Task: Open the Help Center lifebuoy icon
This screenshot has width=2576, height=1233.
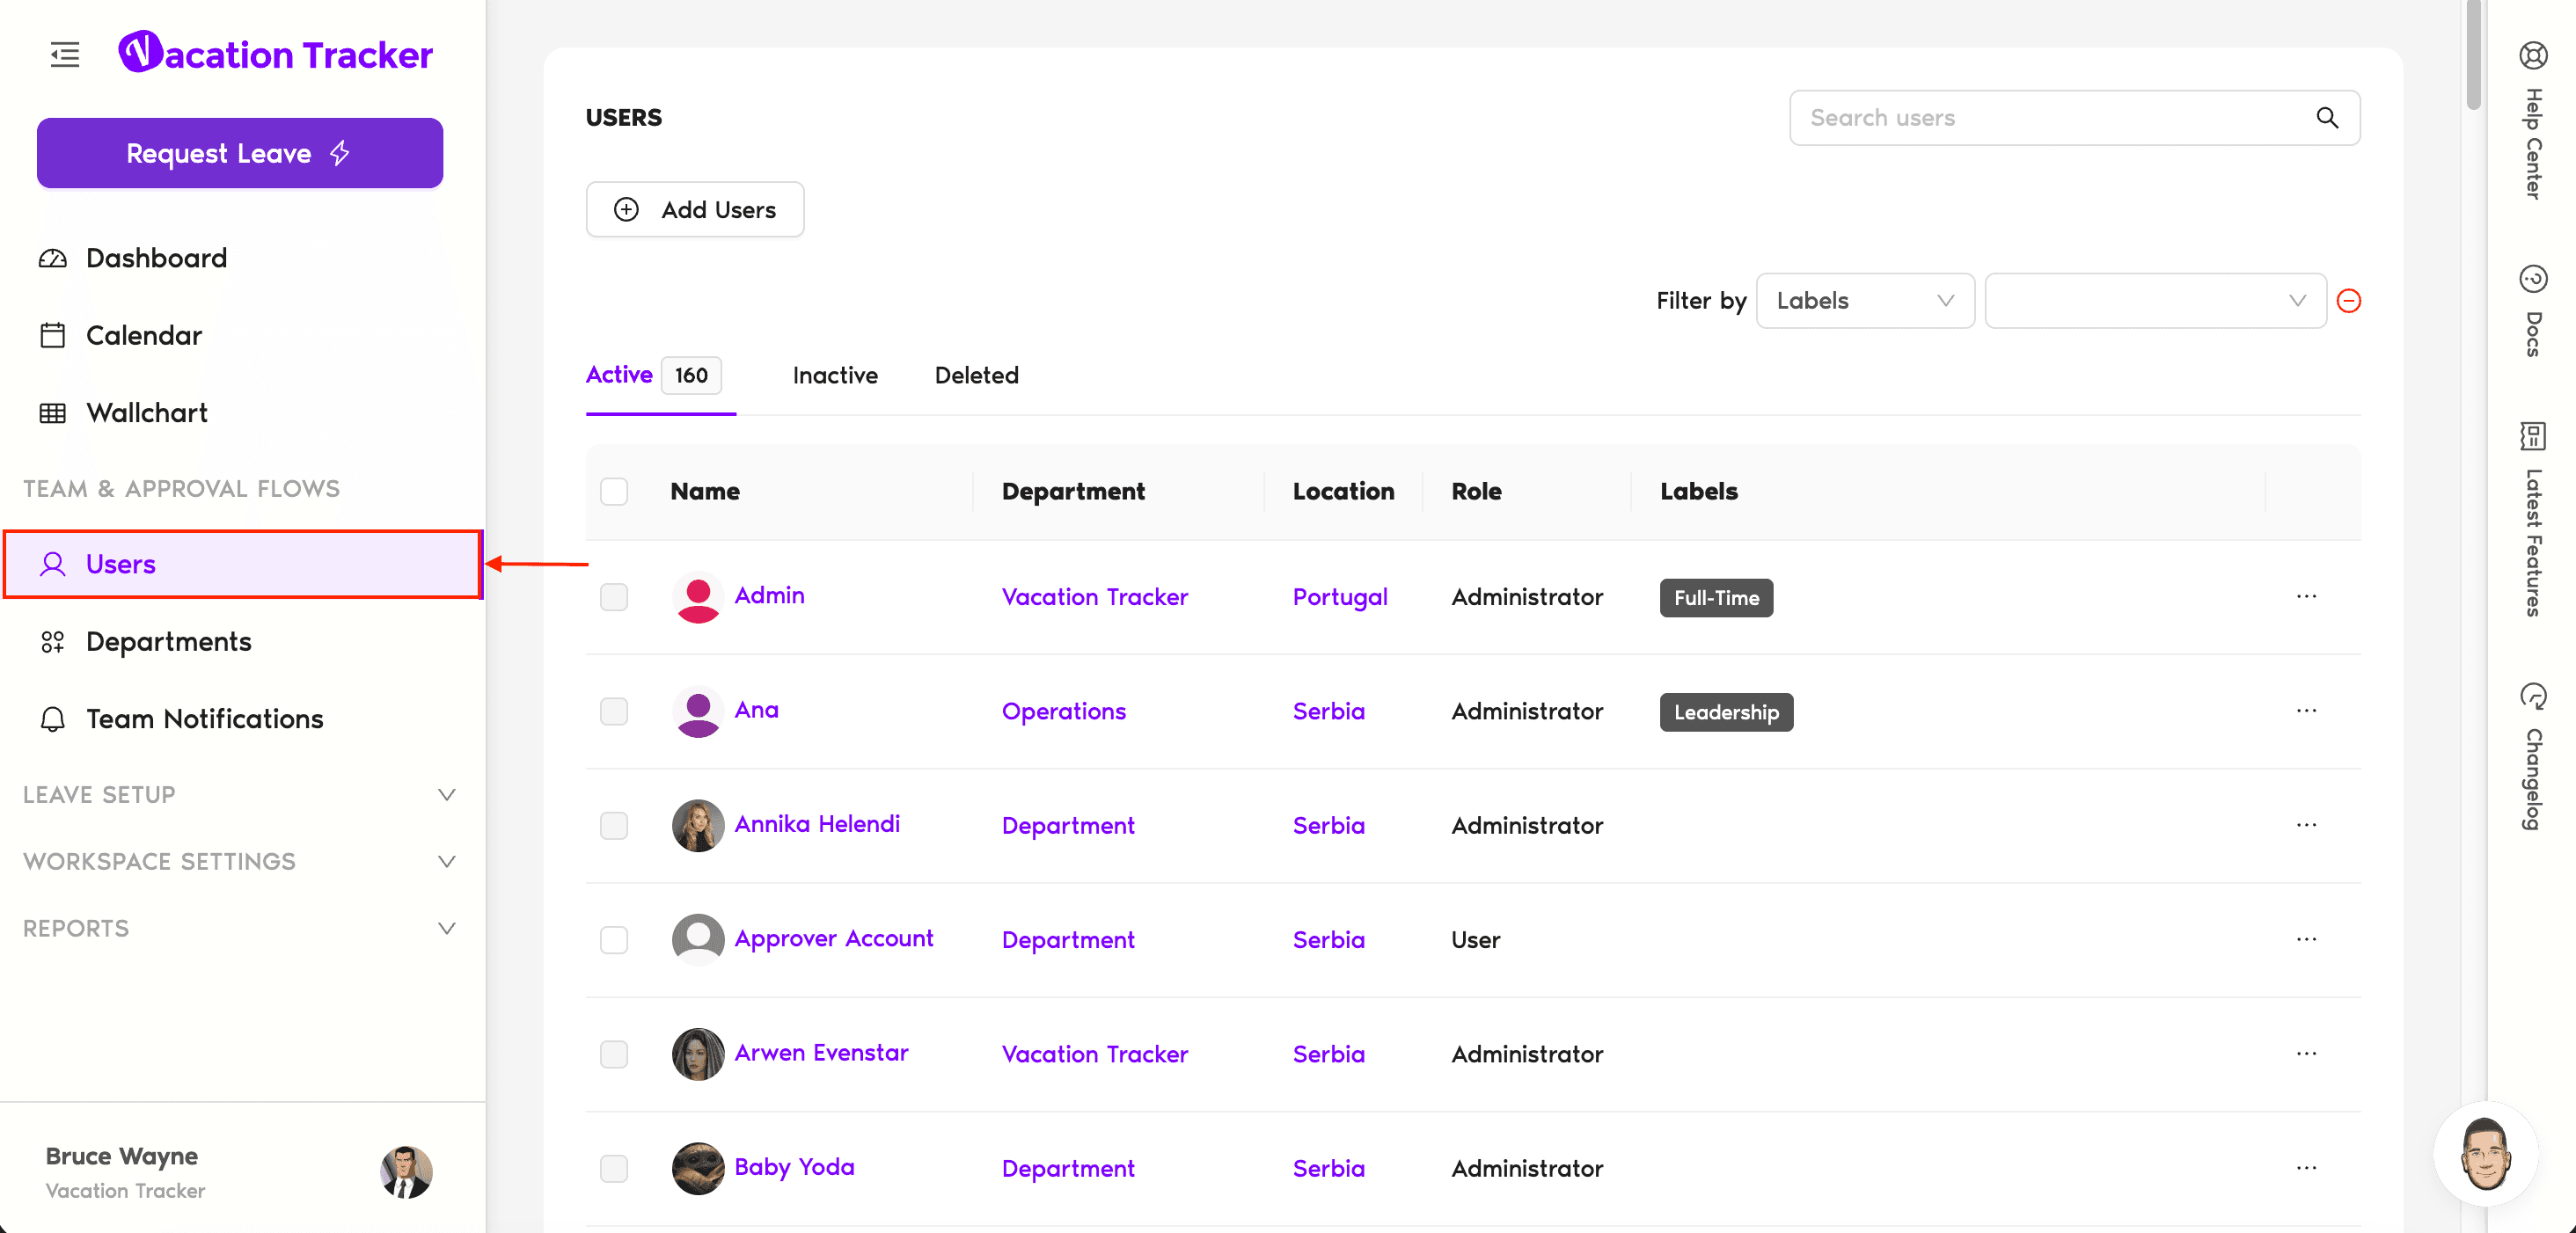Action: point(2532,55)
